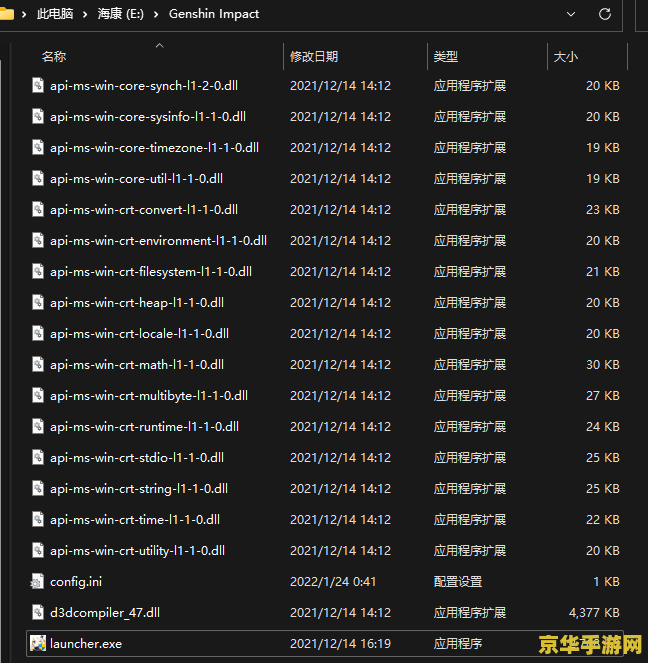The image size is (648, 663).
Task: Click icon of api-ms-win-core-sysinfo-l1-1-0.dll
Action: tap(38, 116)
